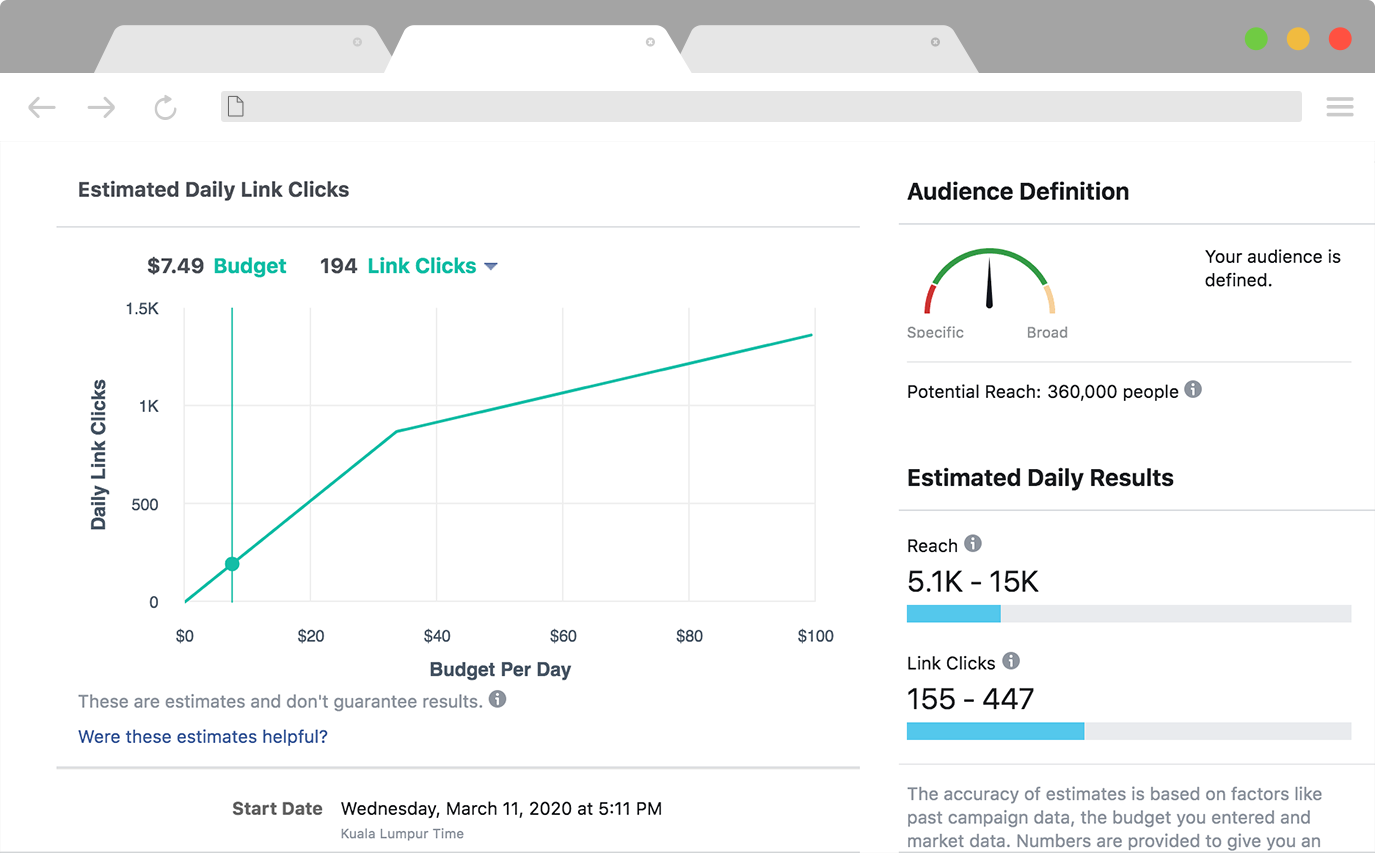The width and height of the screenshot is (1375, 853).
Task: Open the browser hamburger menu
Action: coord(1339,107)
